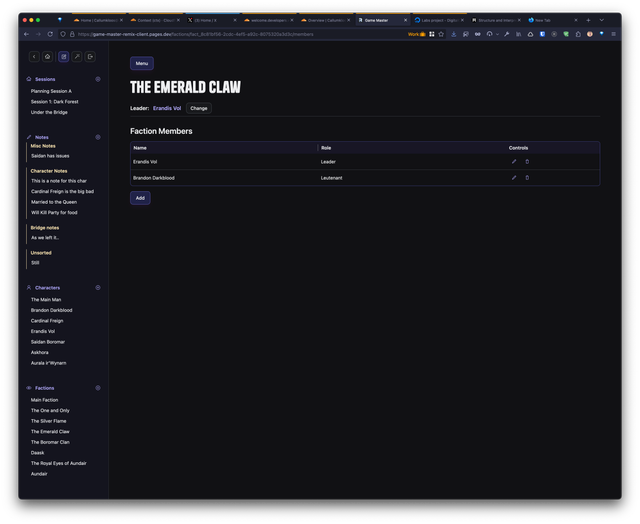Click the tracking protection shield icon
This screenshot has height=524, width=640.
(63, 34)
